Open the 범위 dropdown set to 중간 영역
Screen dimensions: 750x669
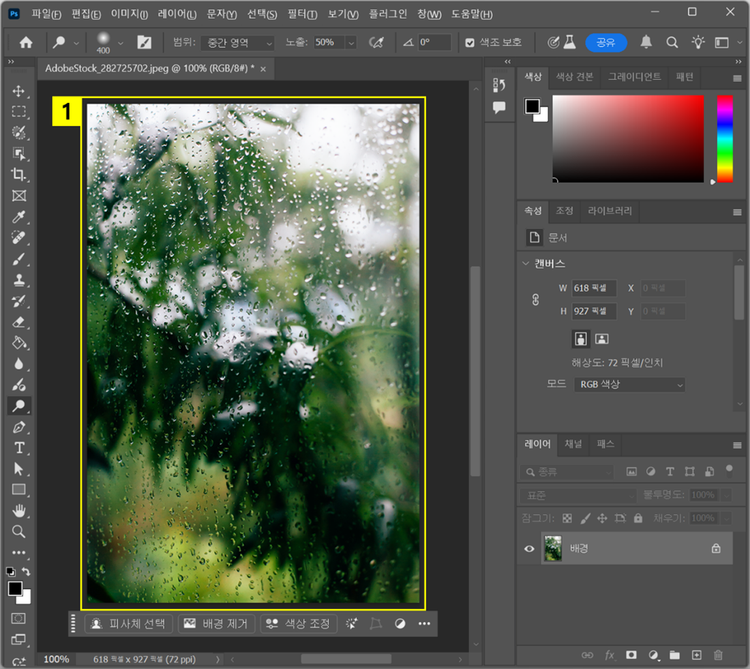(238, 43)
